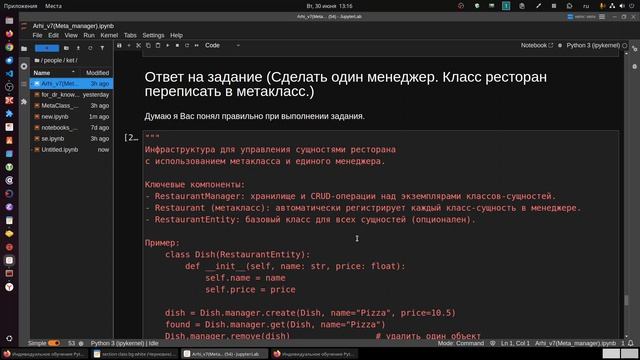Image resolution: width=640 pixels, height=360 pixels.
Task: Open the volume control in system tray
Action: [x=622, y=6]
